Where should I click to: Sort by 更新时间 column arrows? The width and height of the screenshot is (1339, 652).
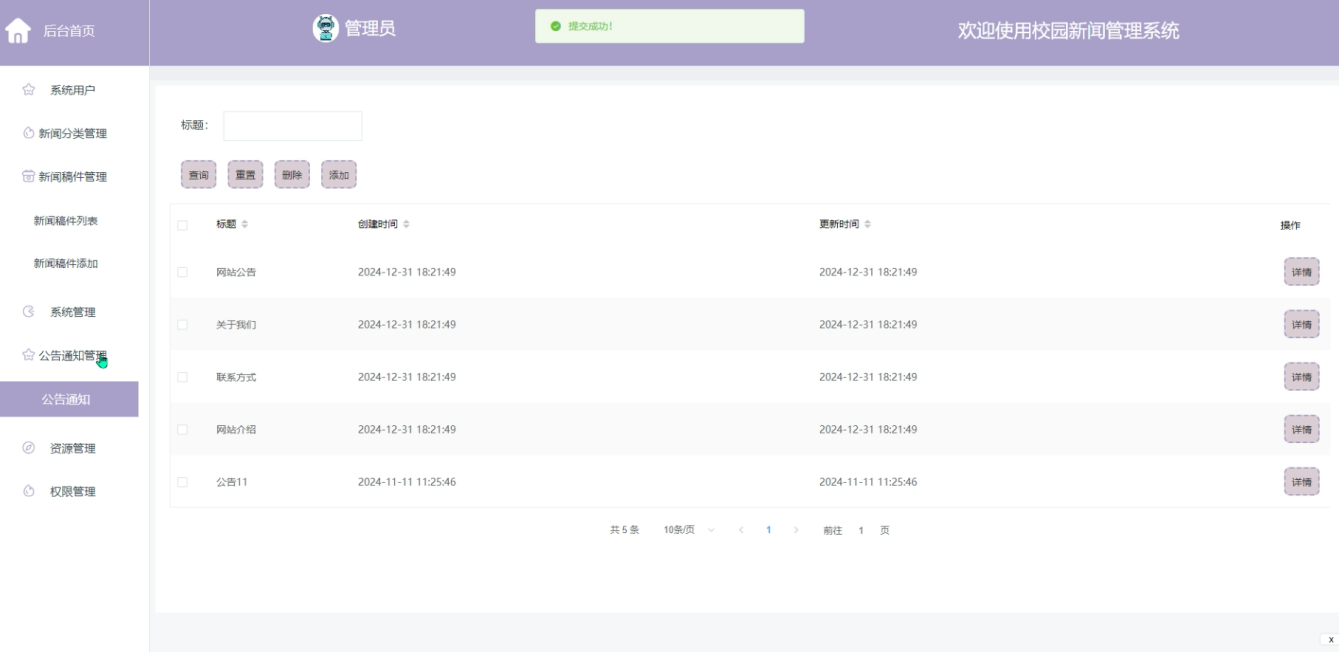[867, 224]
